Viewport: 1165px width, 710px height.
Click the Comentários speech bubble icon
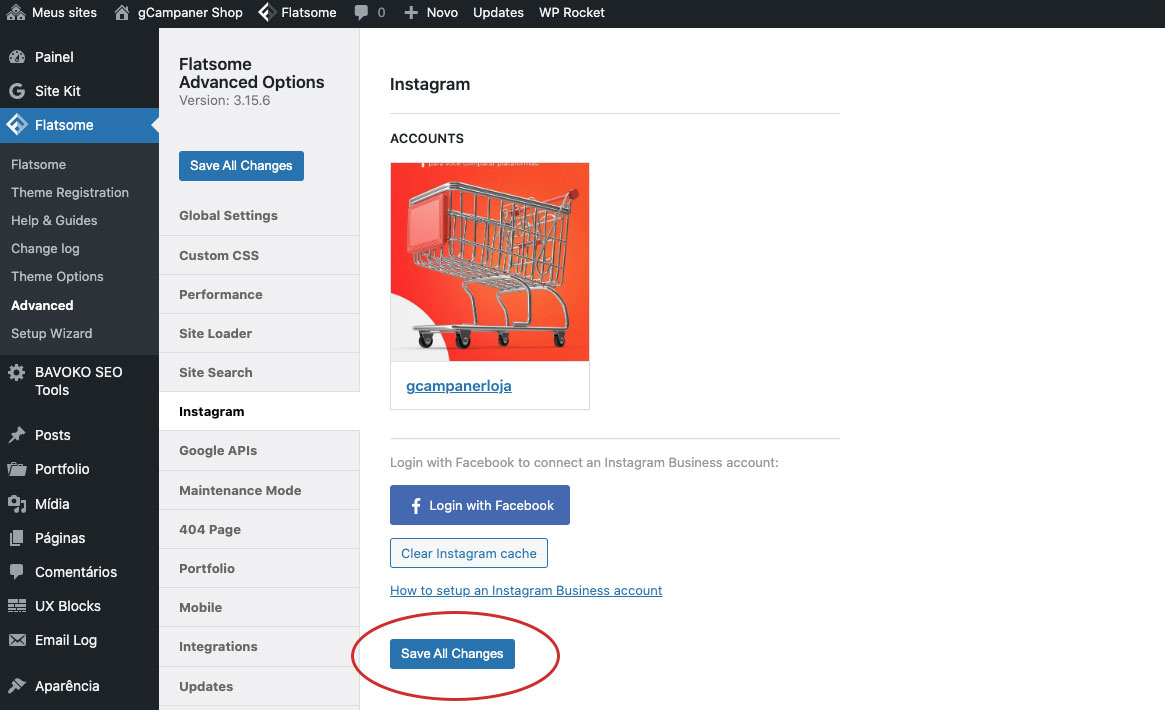click(17, 572)
